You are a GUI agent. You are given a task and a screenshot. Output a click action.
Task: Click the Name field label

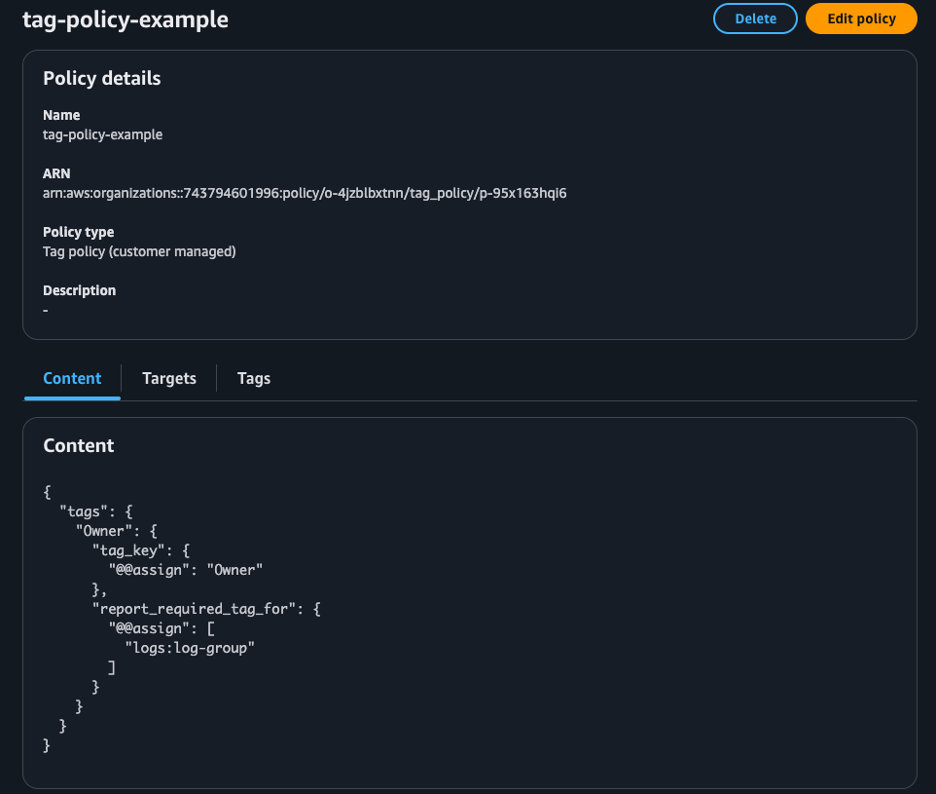(x=61, y=115)
